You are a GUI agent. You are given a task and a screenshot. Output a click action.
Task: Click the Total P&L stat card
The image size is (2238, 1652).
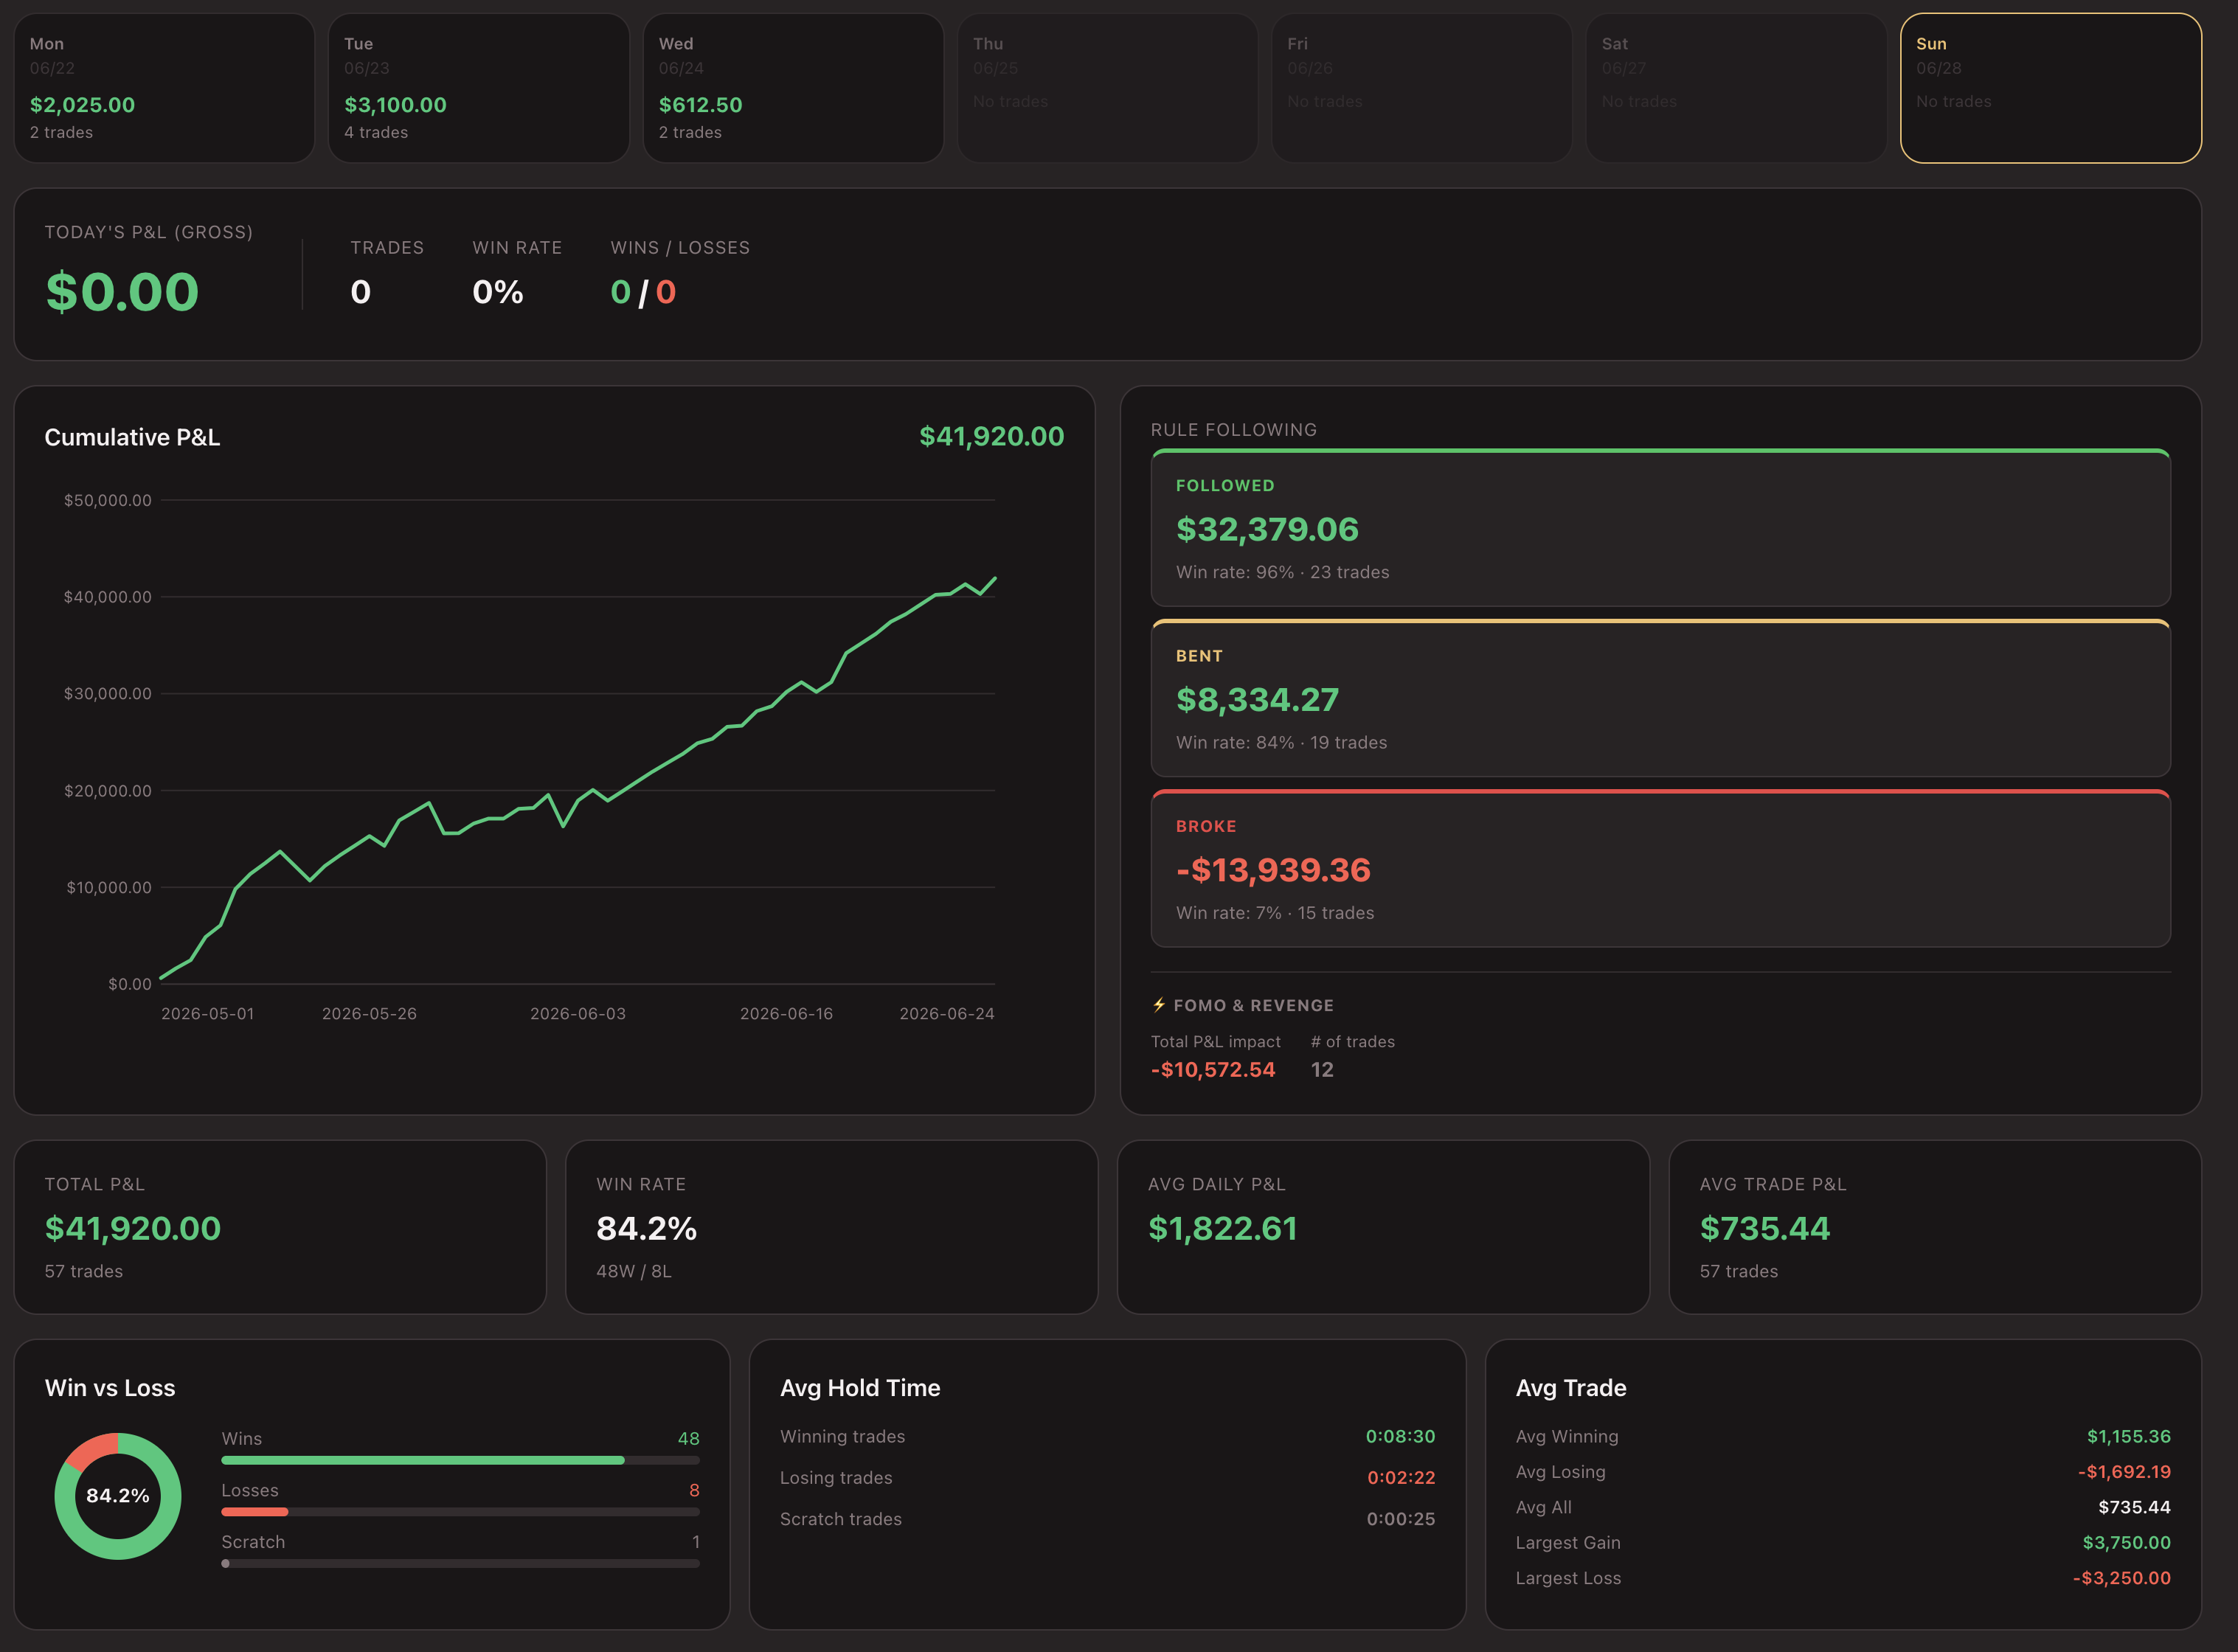tap(280, 1227)
